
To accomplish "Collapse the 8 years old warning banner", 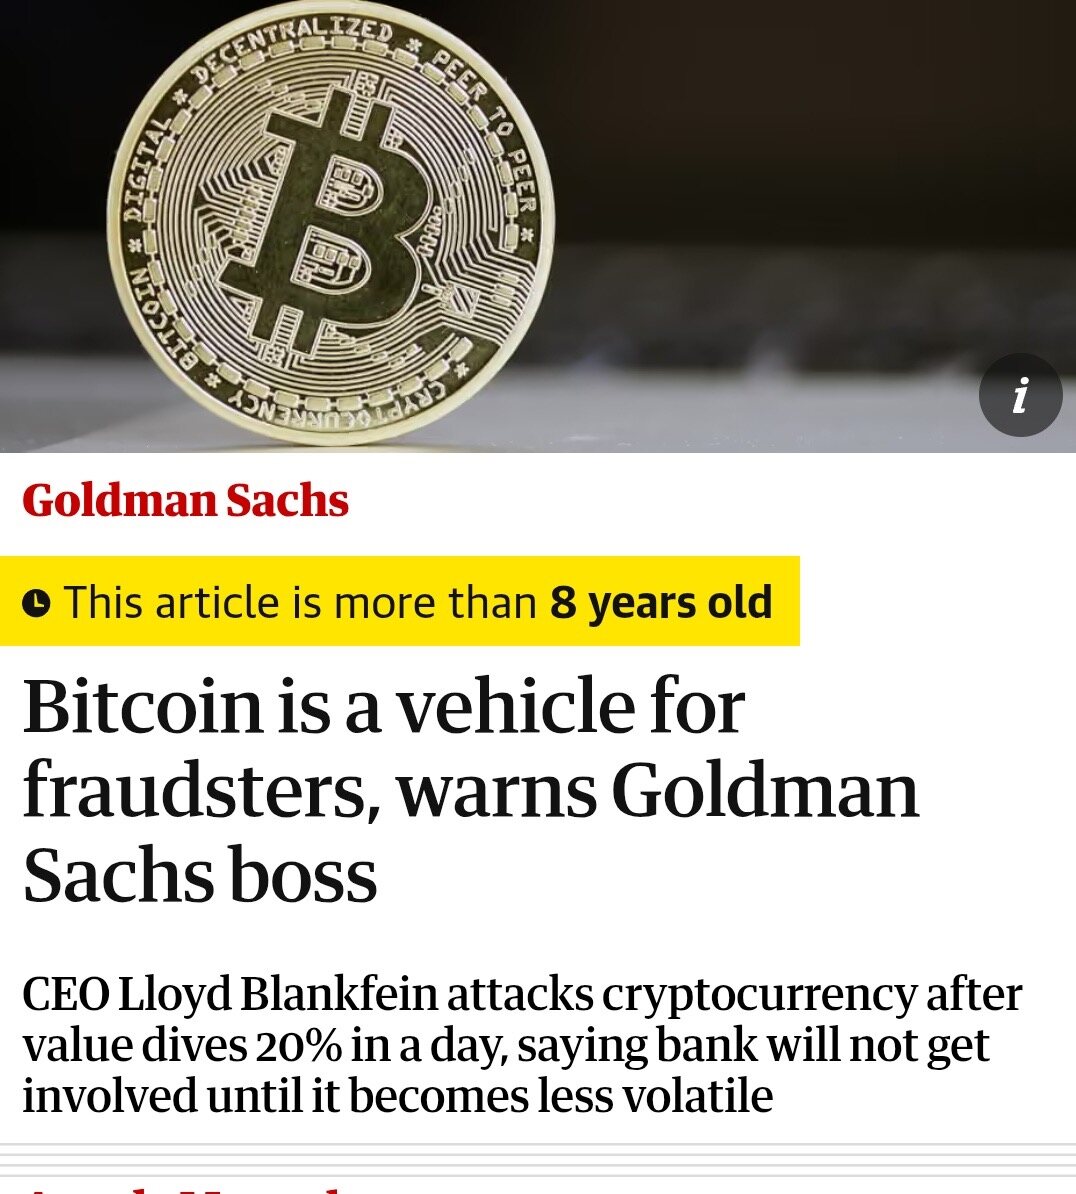I will [x=400, y=602].
